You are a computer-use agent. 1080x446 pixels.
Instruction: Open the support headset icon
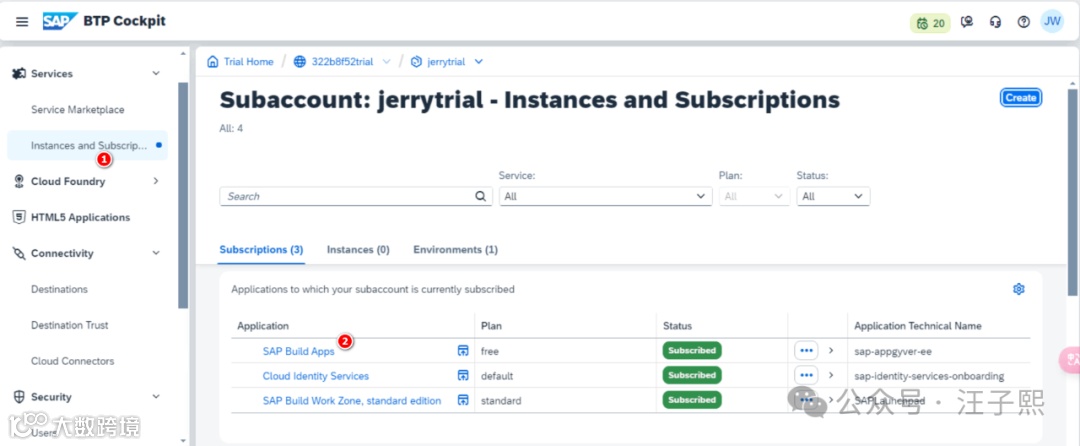point(995,22)
